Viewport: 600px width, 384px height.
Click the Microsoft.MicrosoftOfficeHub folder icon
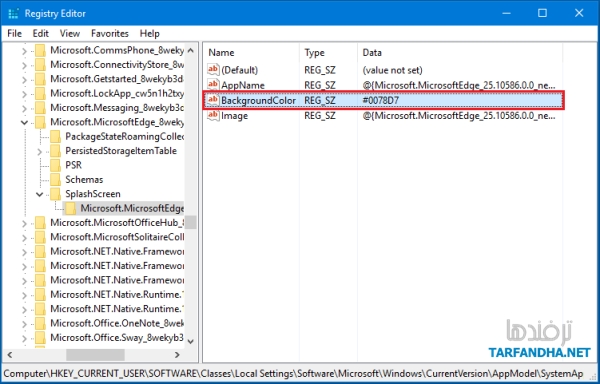pyautogui.click(x=40, y=223)
